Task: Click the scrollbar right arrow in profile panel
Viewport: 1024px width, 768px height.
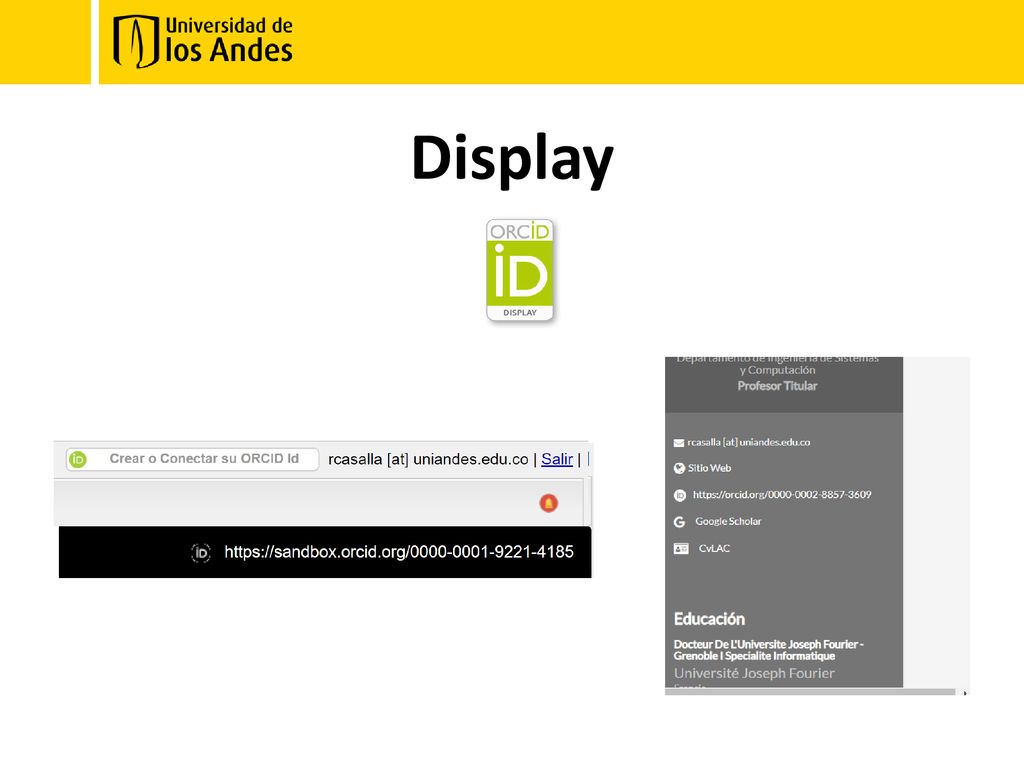Action: tap(965, 692)
